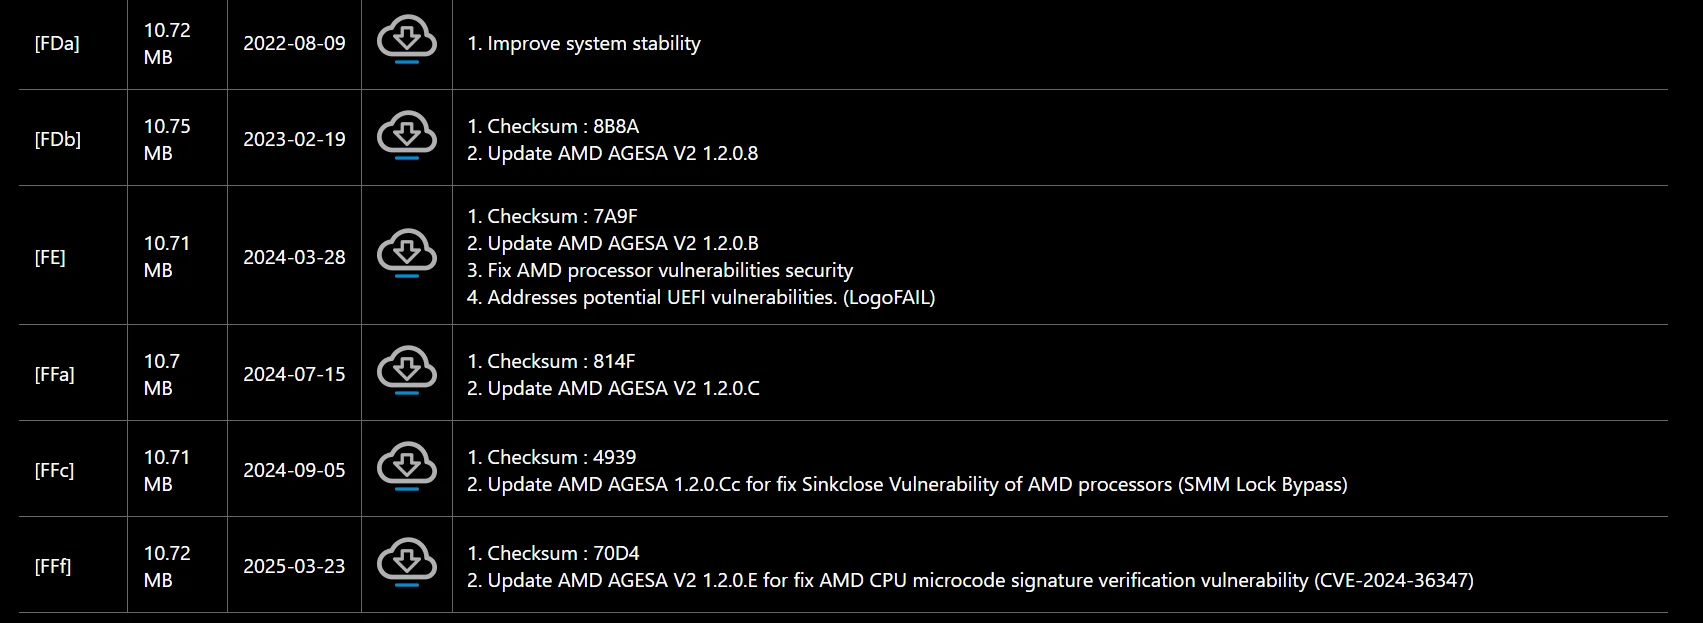Click download icon for FE BIOS

click(x=406, y=256)
